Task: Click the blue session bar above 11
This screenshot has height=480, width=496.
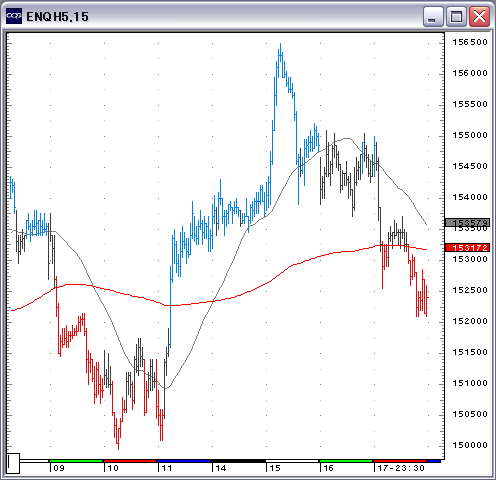Action: [184, 461]
